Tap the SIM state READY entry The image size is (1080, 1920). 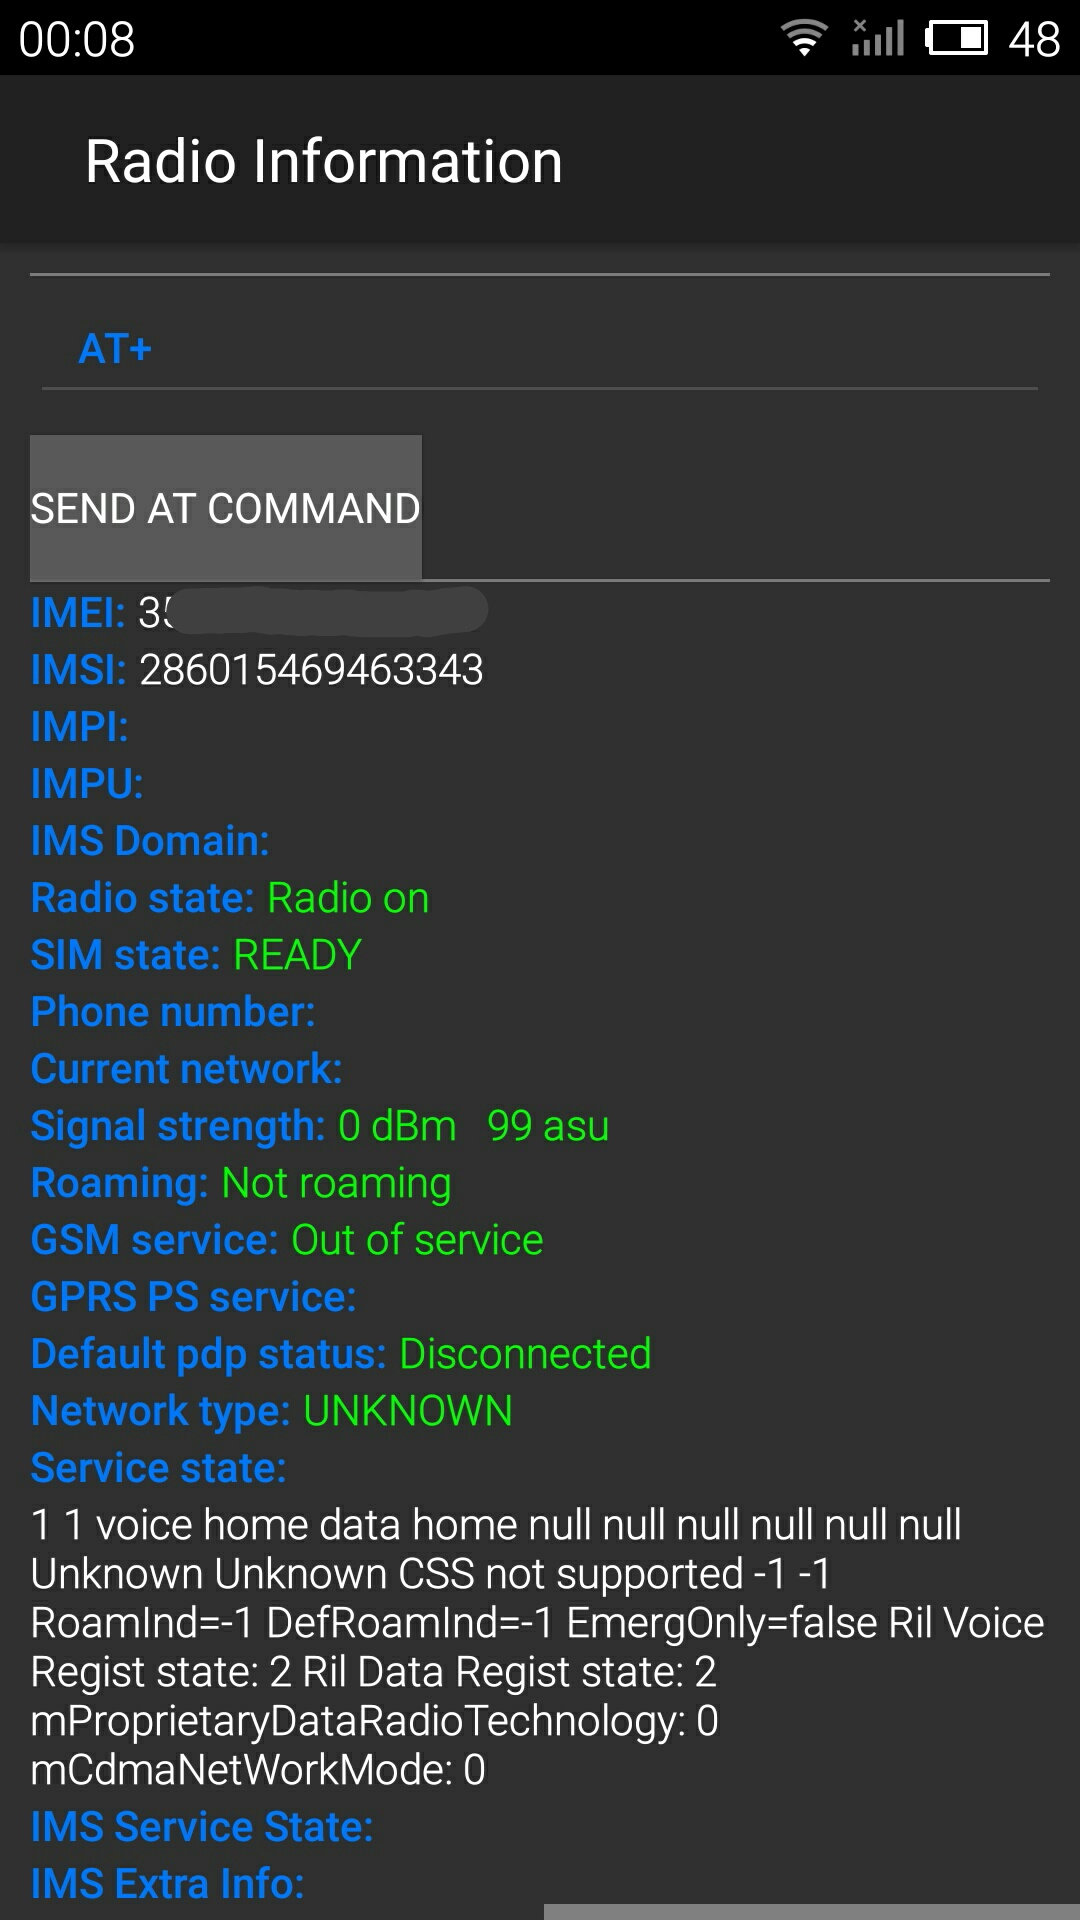coord(196,955)
